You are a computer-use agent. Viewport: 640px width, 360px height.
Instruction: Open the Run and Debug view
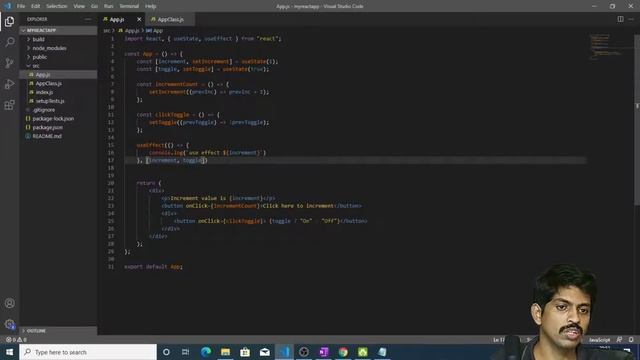(9, 84)
